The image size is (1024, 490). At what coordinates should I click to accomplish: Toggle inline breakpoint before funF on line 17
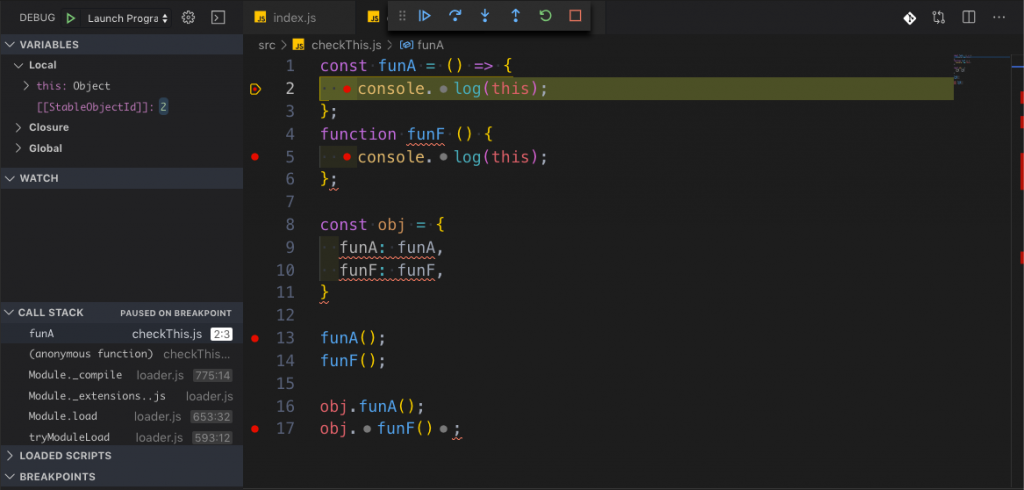point(367,429)
